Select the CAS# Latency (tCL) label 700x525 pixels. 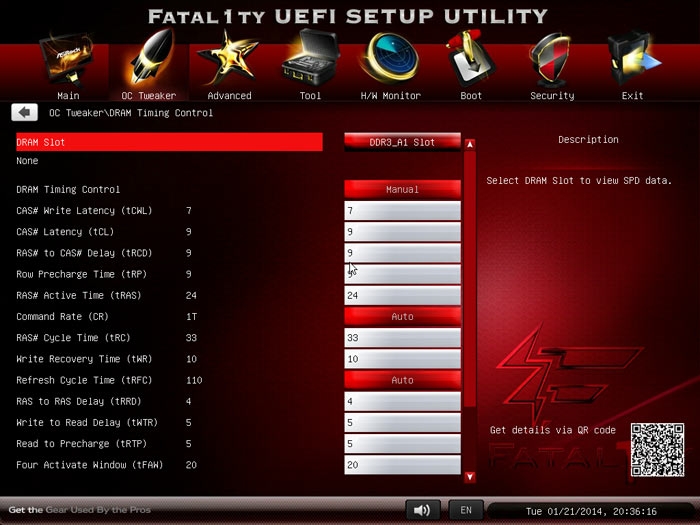(65, 232)
